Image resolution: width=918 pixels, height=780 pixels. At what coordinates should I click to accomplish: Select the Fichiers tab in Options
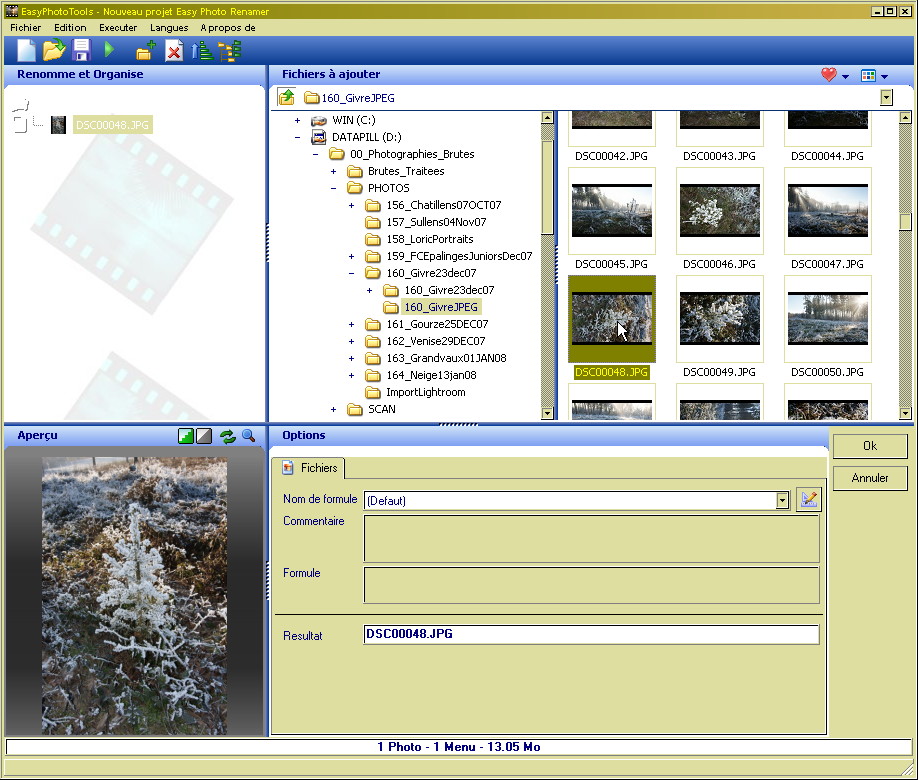(x=311, y=468)
